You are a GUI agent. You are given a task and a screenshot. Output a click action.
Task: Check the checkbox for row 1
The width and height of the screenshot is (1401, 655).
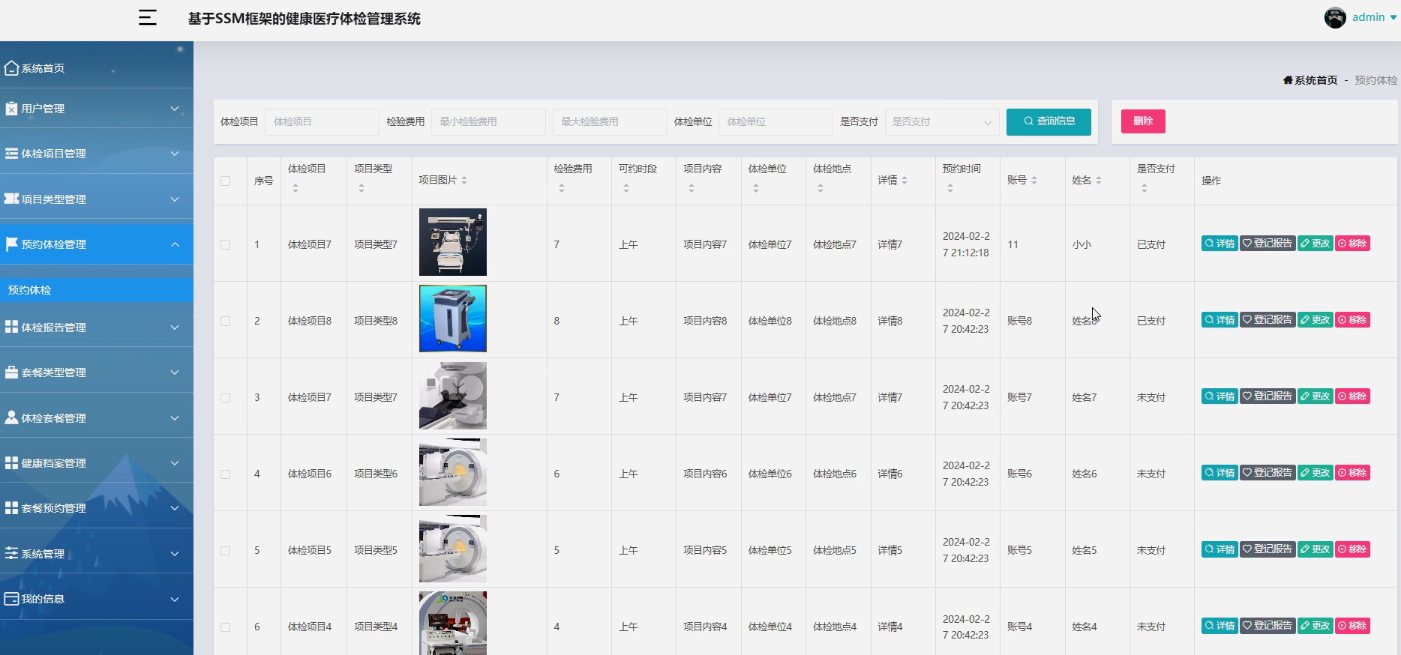[225, 244]
